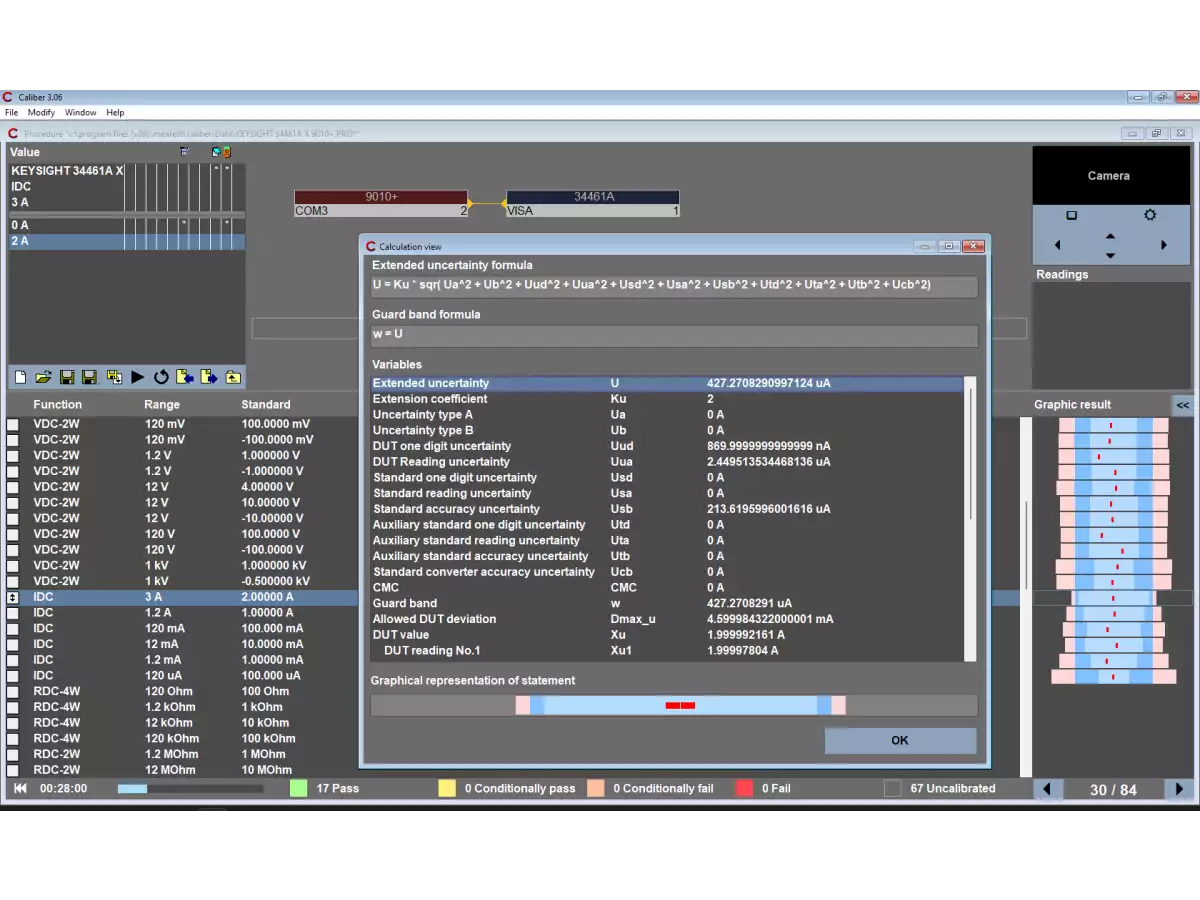Screen dimensions: 1200x900
Task: Tick the checkbox for VDC-2W 100.0000 mV row
Action: 13,424
